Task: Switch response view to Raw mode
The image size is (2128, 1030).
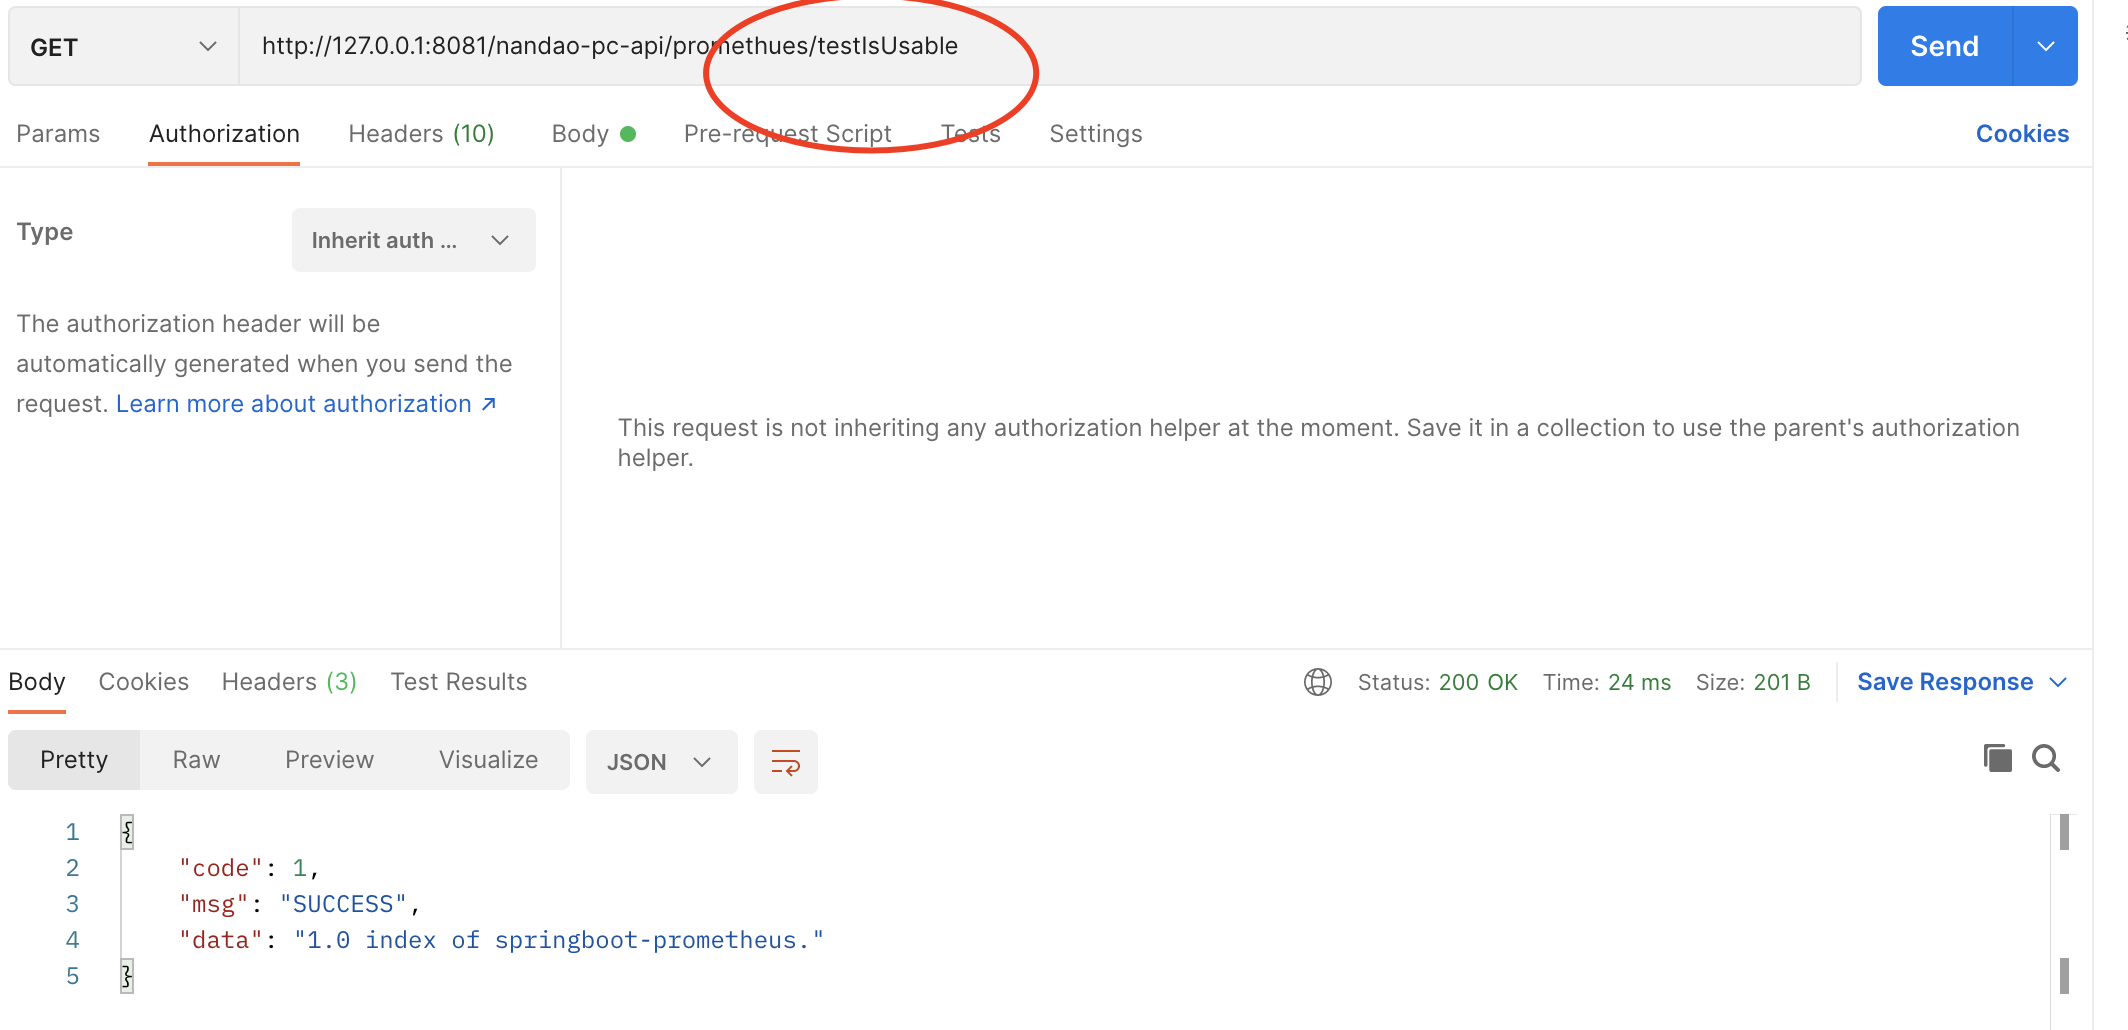Action: pyautogui.click(x=194, y=759)
